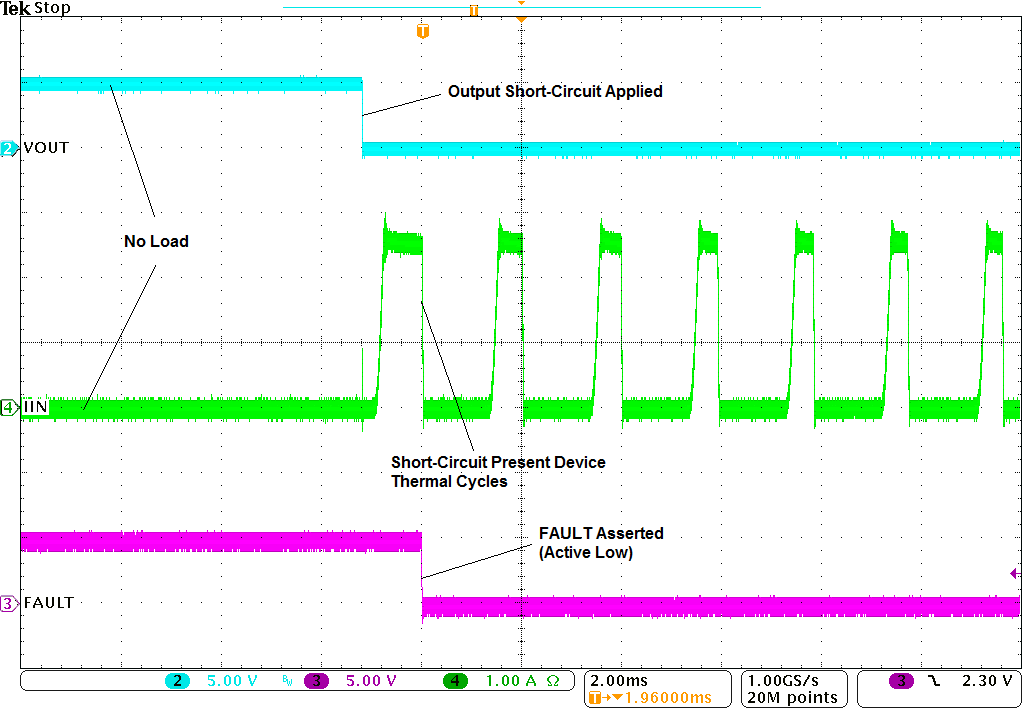Click the channel 4 badge in readout bar
Viewport: 1023px width, 709px height.
click(455, 681)
